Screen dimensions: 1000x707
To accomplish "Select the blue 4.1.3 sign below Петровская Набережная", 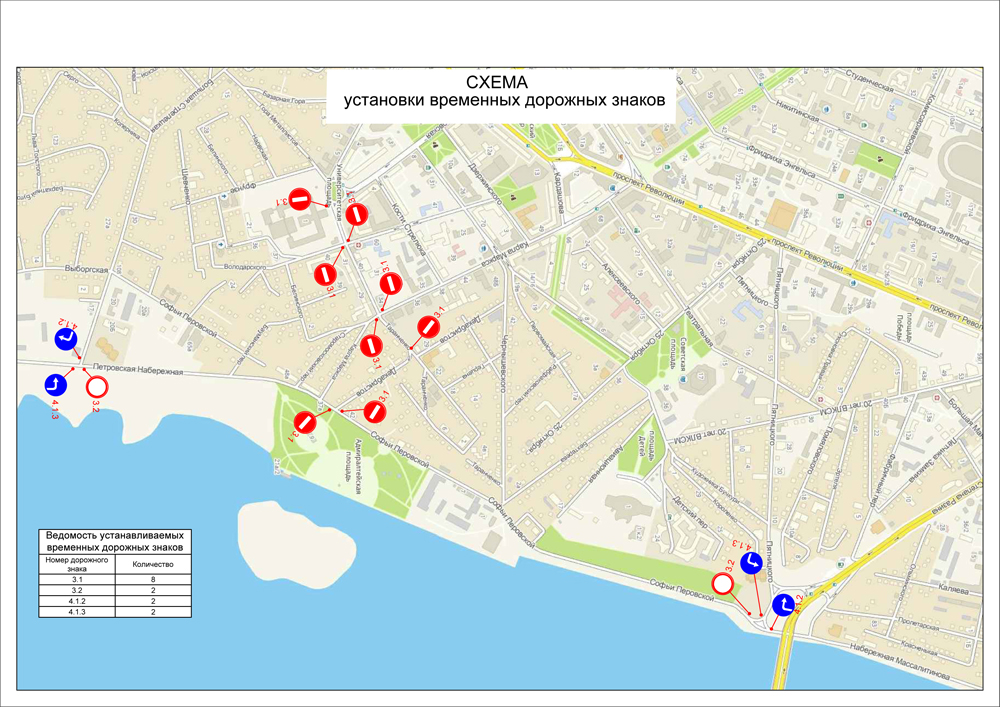I will click(53, 385).
